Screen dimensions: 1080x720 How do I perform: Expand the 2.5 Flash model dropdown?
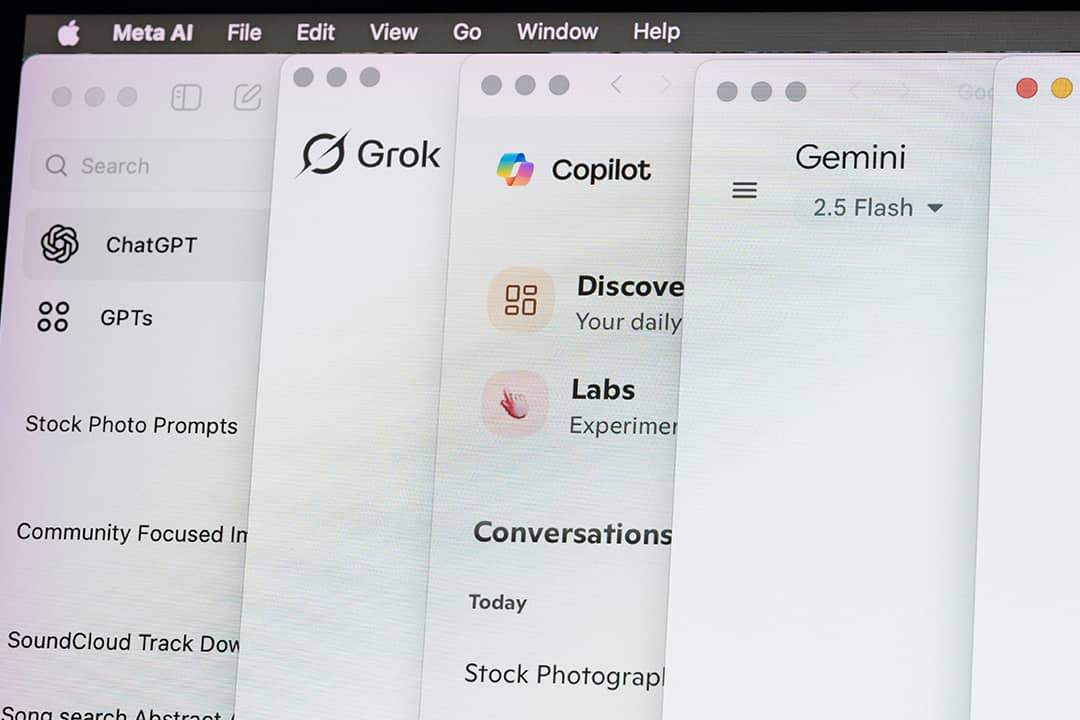pos(878,207)
